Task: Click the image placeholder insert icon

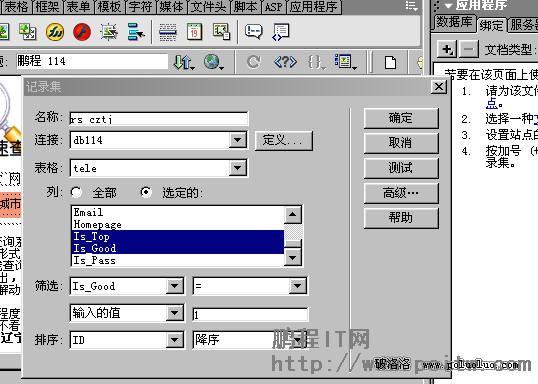Action: [x=27, y=32]
